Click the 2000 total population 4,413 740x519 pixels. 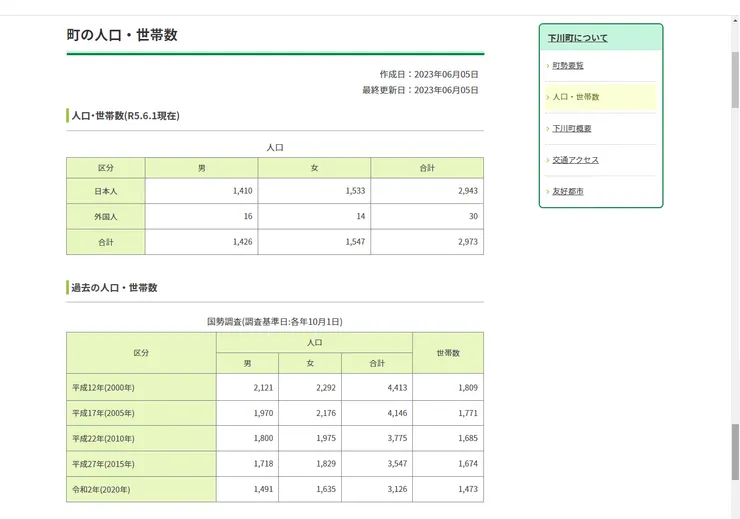click(x=397, y=387)
